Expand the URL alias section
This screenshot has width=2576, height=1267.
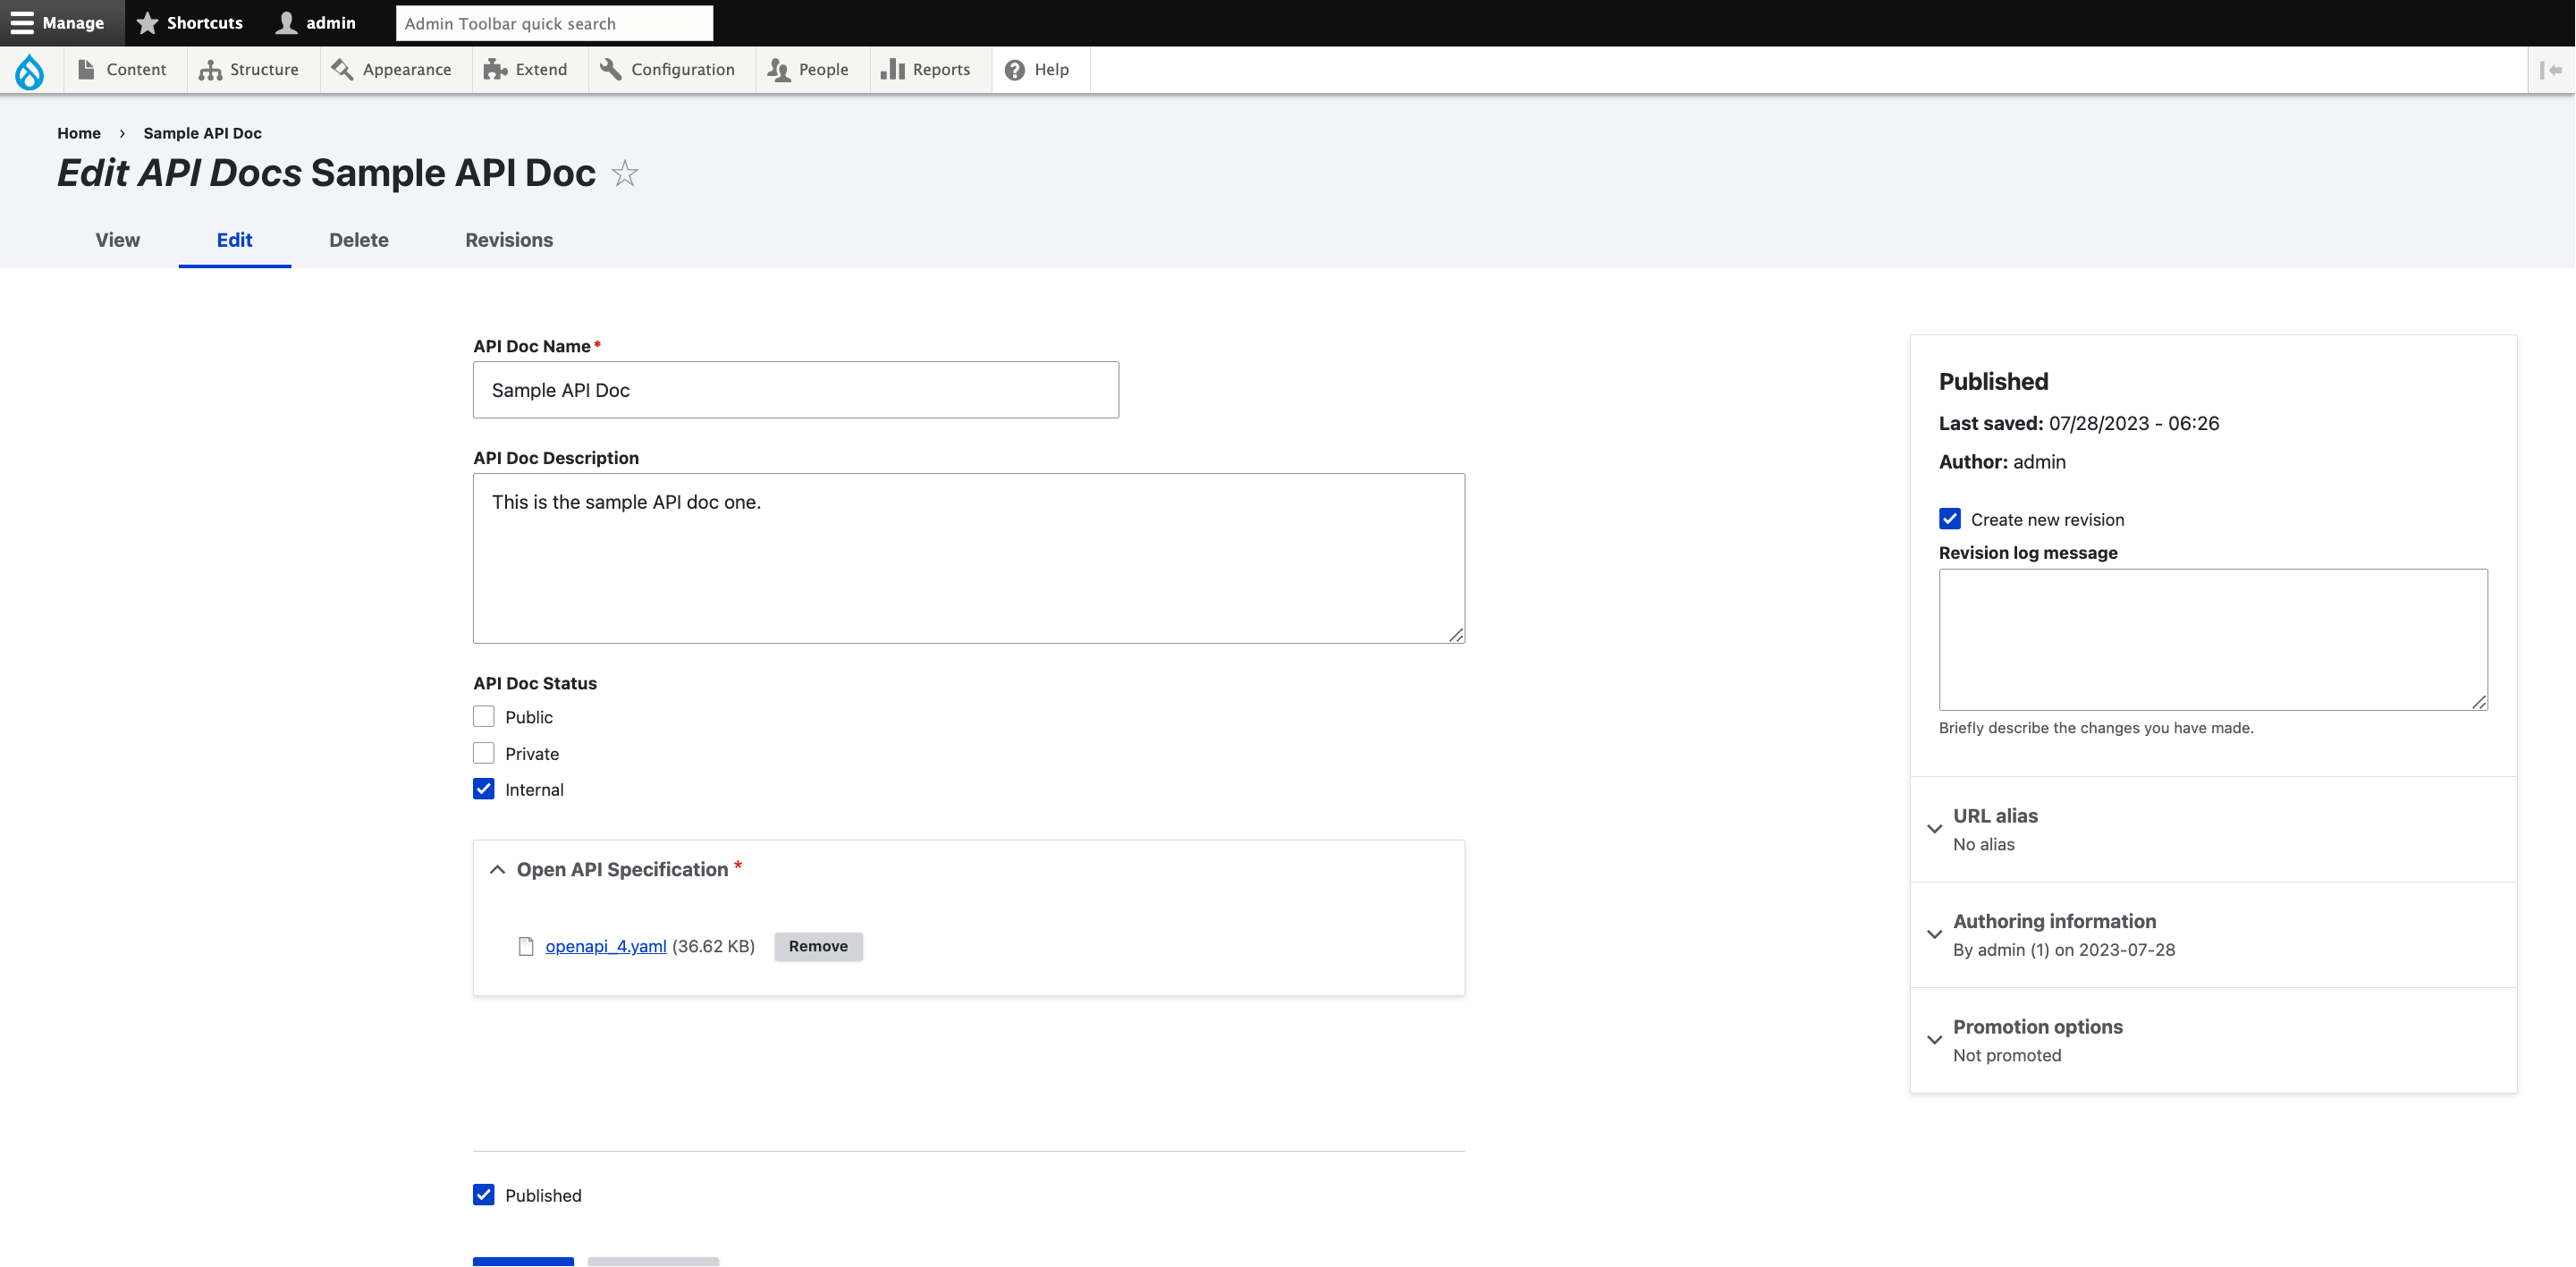tap(1995, 816)
